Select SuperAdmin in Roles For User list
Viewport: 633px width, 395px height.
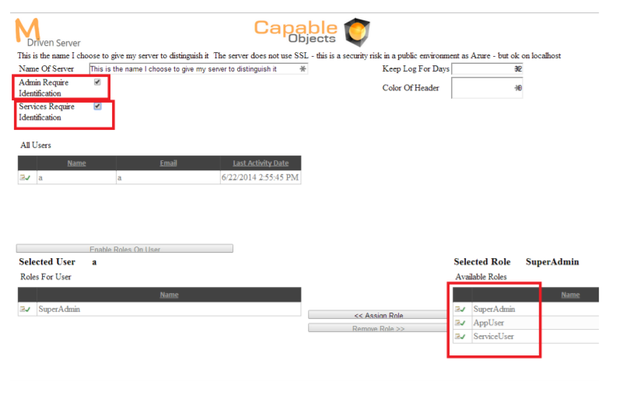coord(59,309)
